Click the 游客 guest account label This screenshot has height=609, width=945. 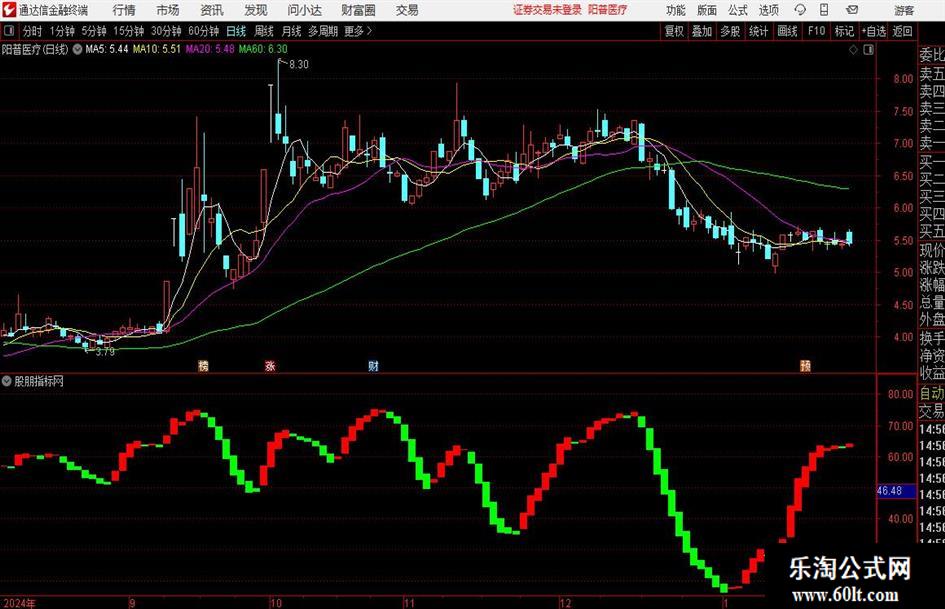pos(904,10)
